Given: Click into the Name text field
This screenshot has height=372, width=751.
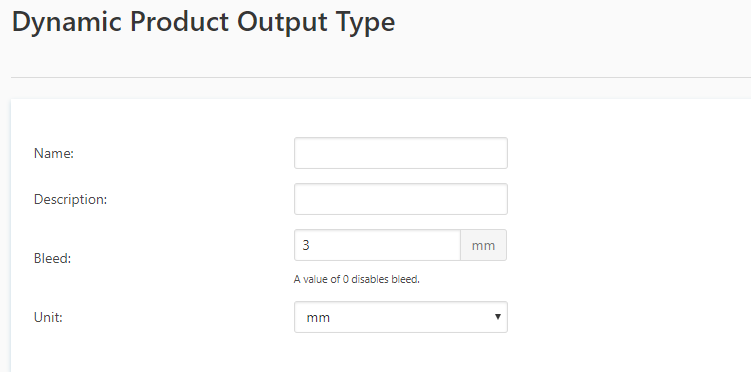Looking at the screenshot, I should point(400,153).
